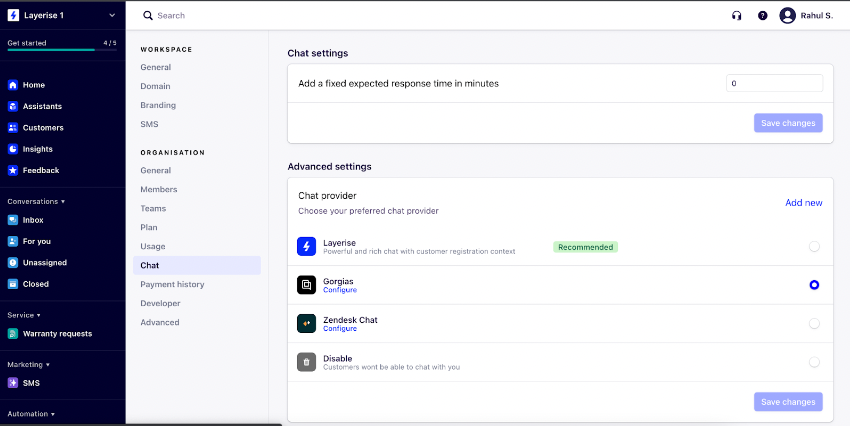The image size is (852, 426).
Task: Open the Branding settings page
Action: (x=158, y=105)
